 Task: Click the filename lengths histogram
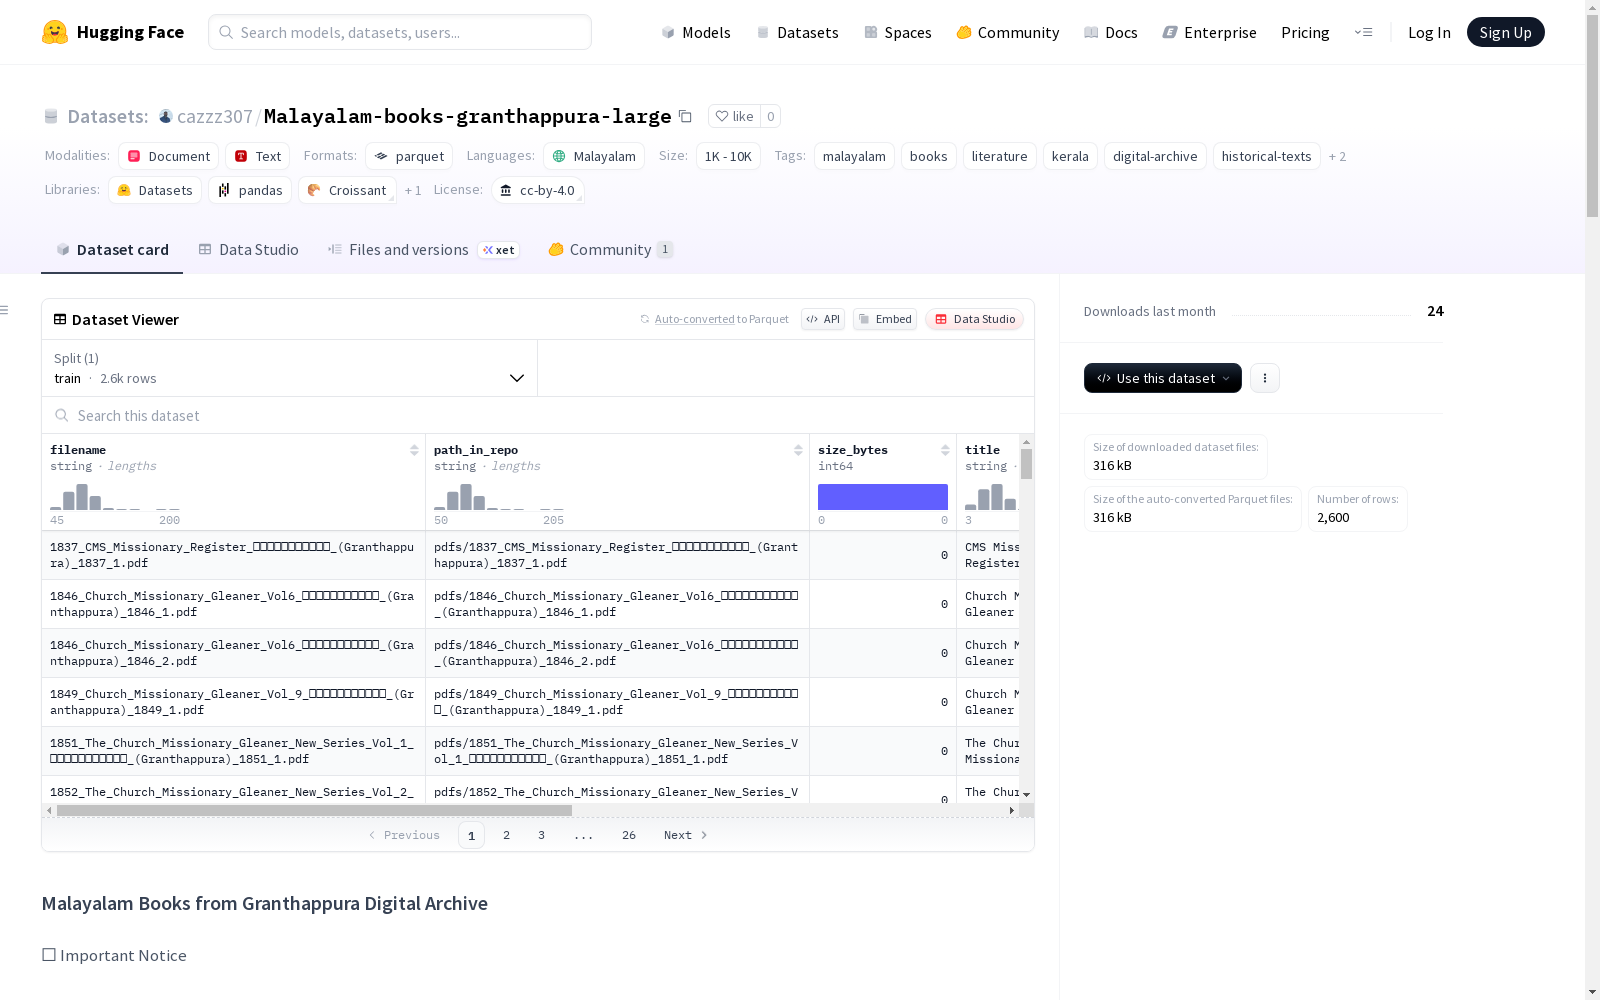(115, 497)
